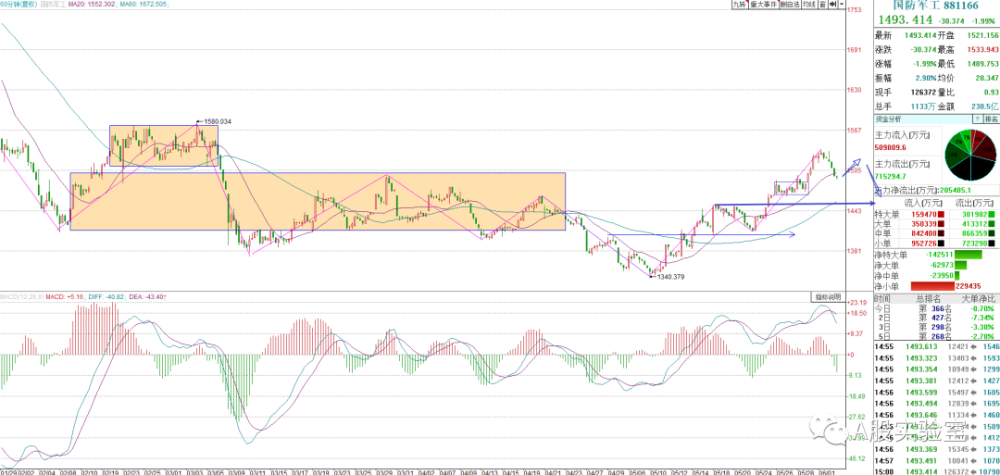
Task: Click the DIFF: -40.82 label
Action: (107, 297)
